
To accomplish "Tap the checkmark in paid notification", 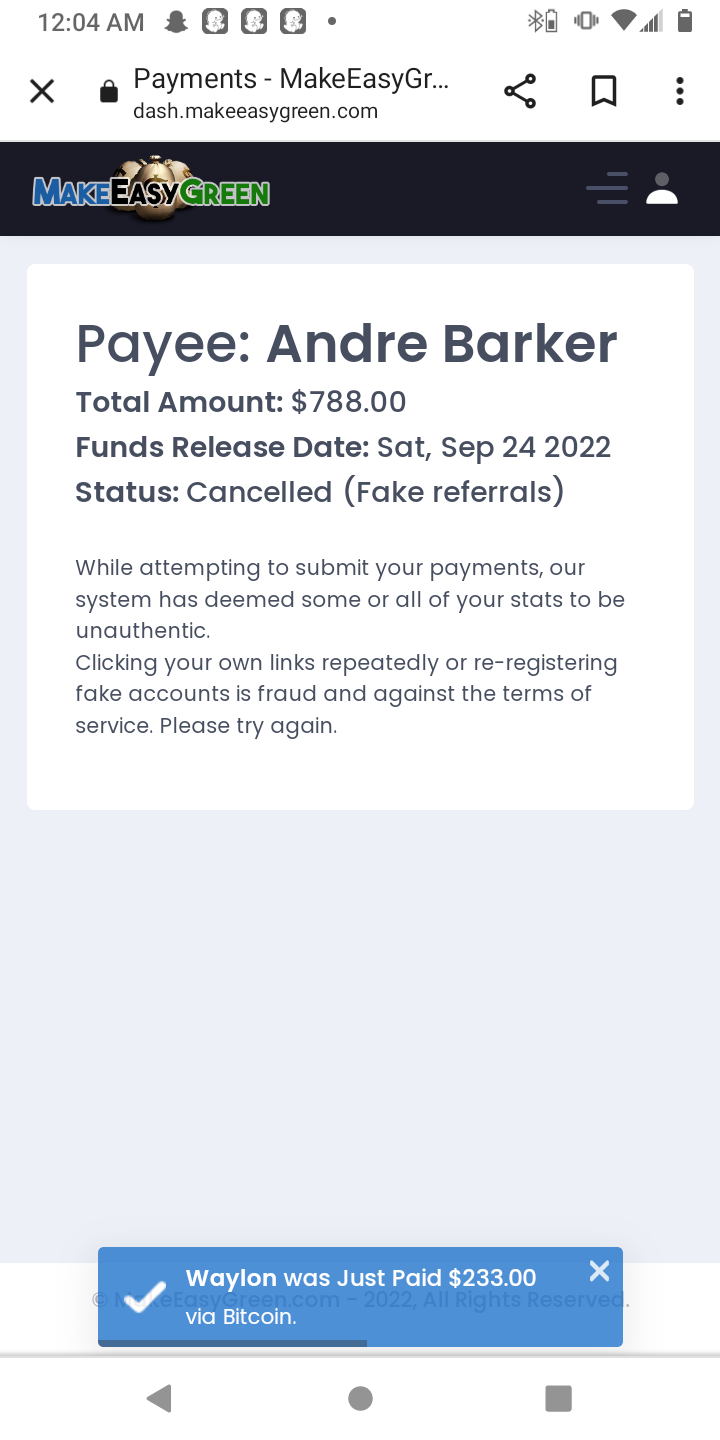I will [144, 1296].
